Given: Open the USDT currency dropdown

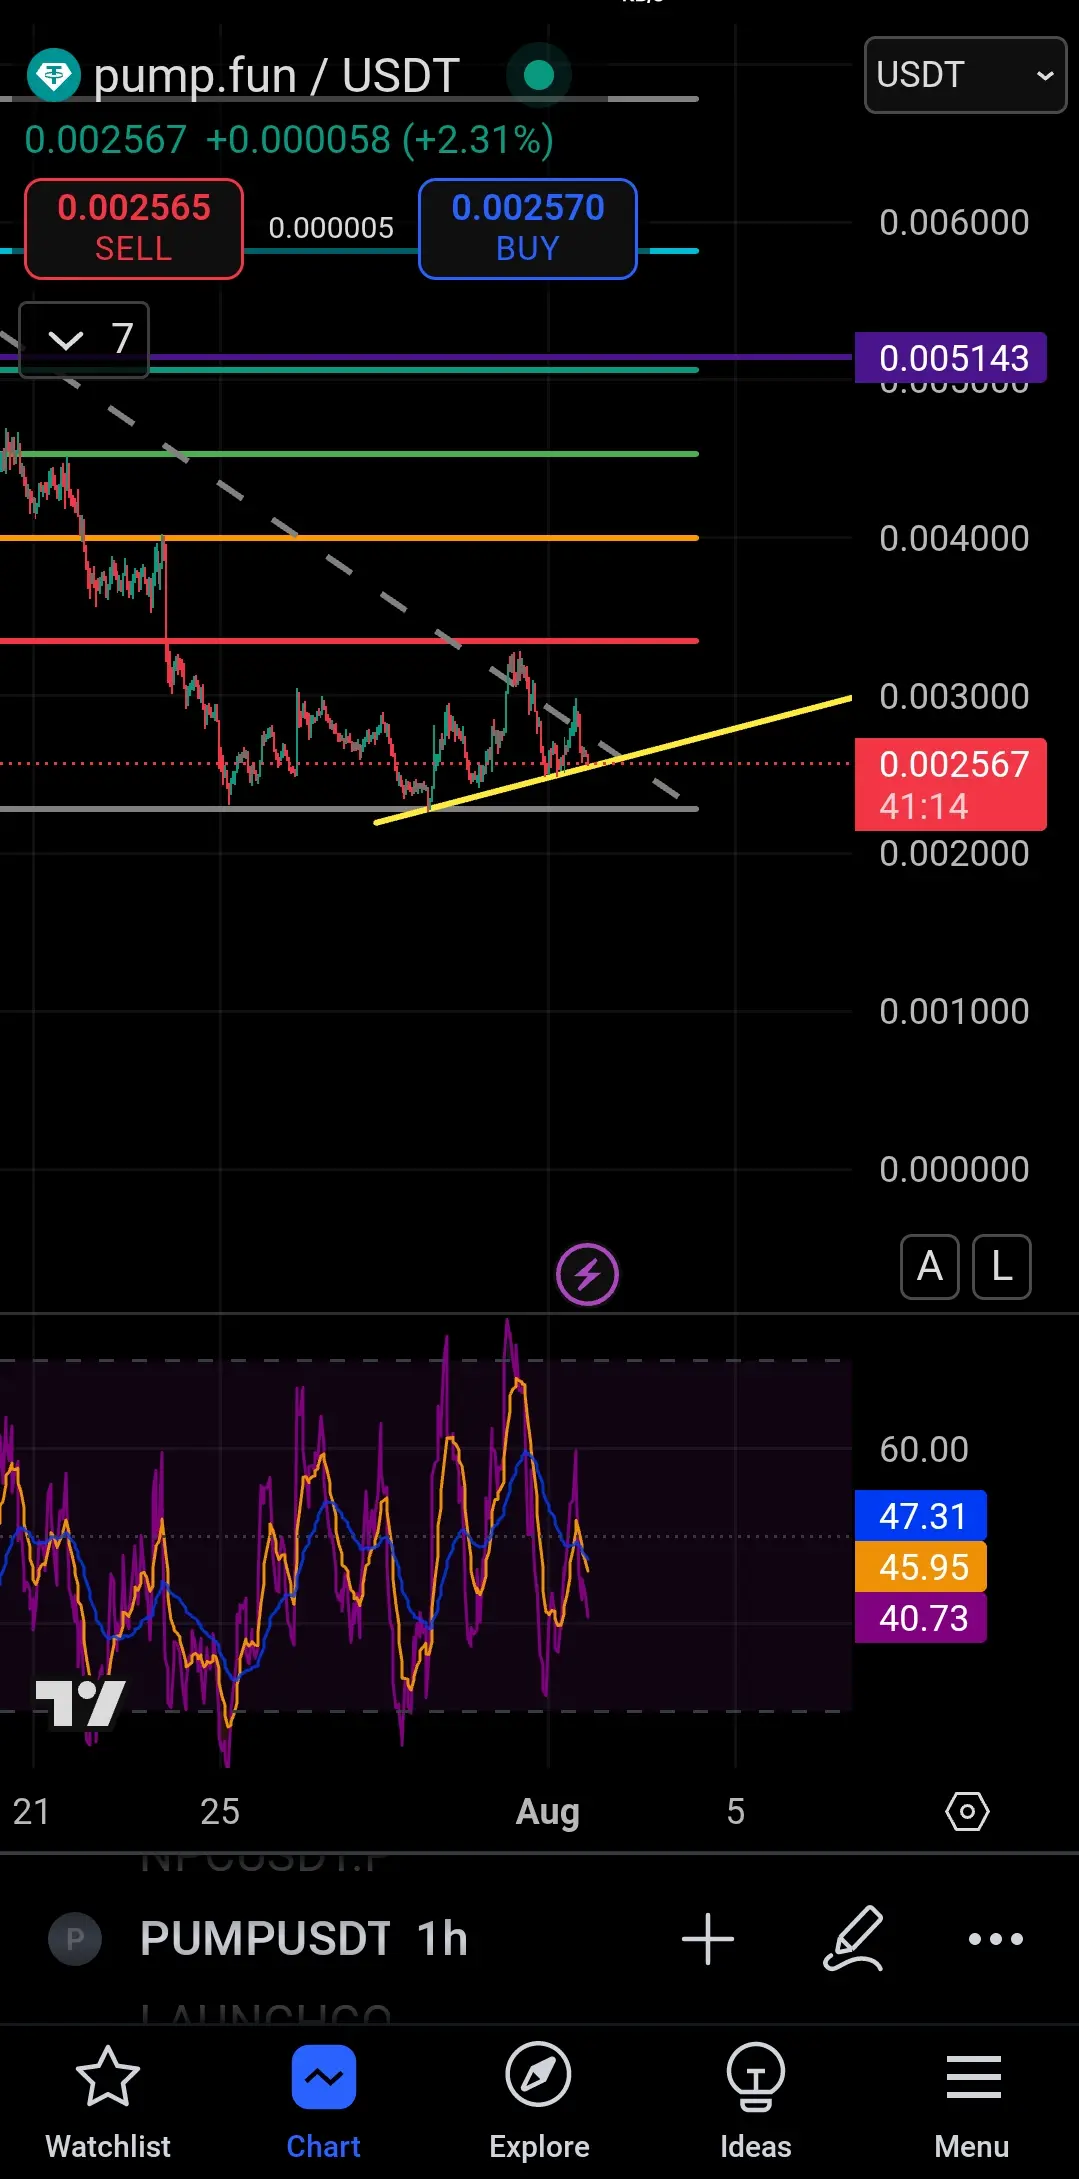Looking at the screenshot, I should coord(965,75).
